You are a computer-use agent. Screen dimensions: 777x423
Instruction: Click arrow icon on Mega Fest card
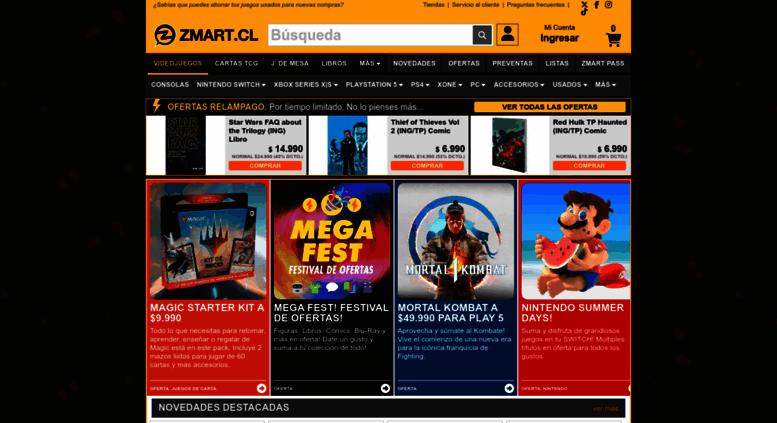coord(385,388)
